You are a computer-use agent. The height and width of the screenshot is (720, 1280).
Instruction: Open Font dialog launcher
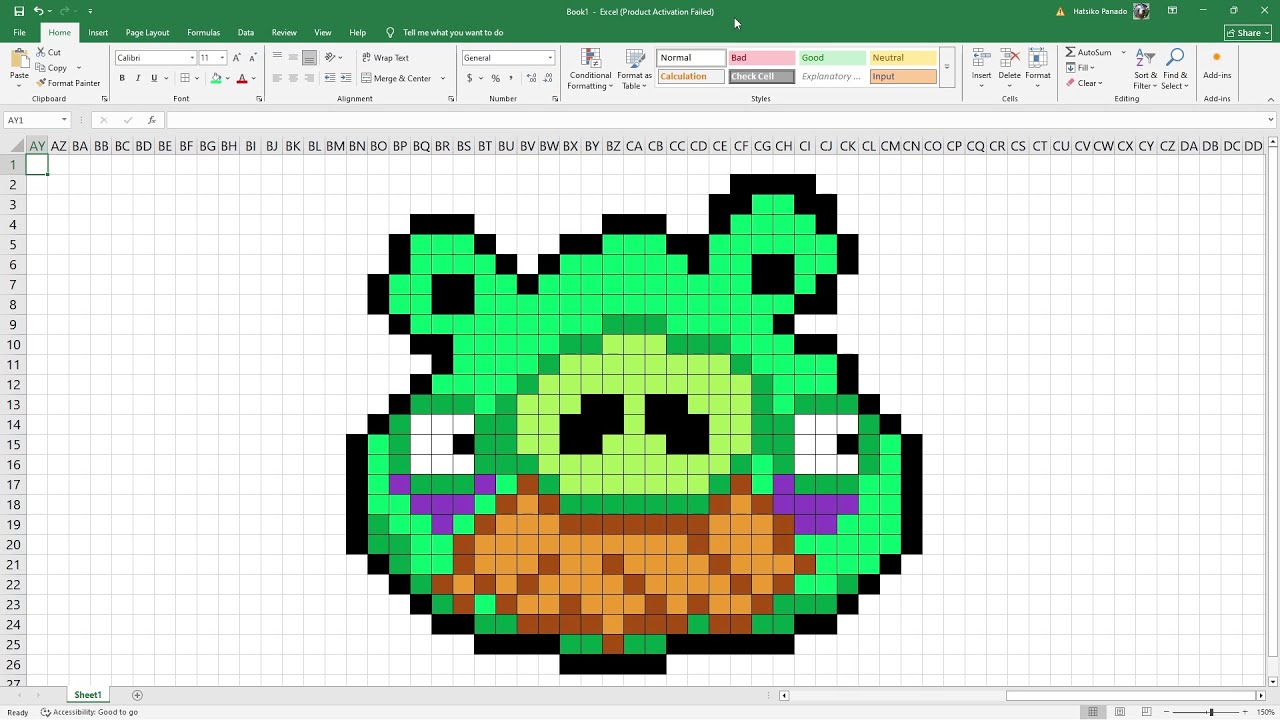click(259, 99)
